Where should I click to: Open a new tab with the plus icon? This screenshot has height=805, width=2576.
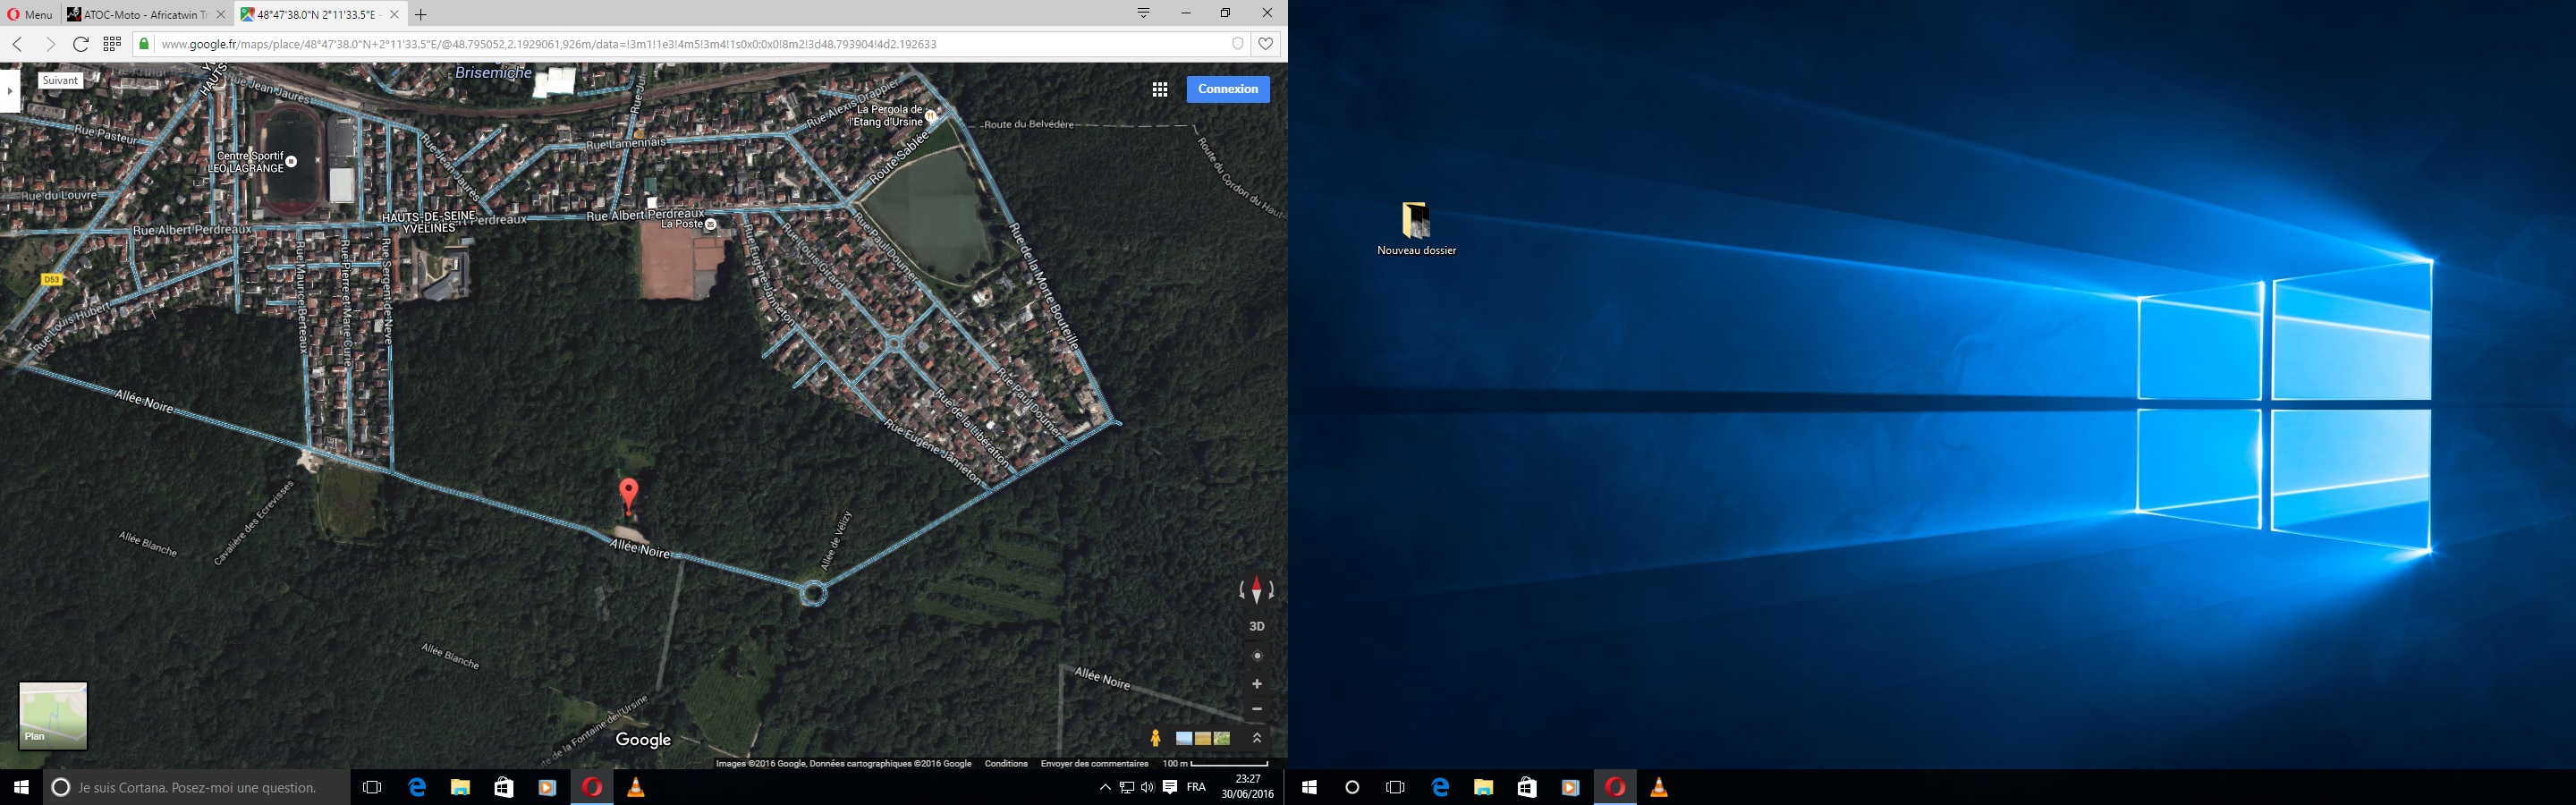click(421, 15)
